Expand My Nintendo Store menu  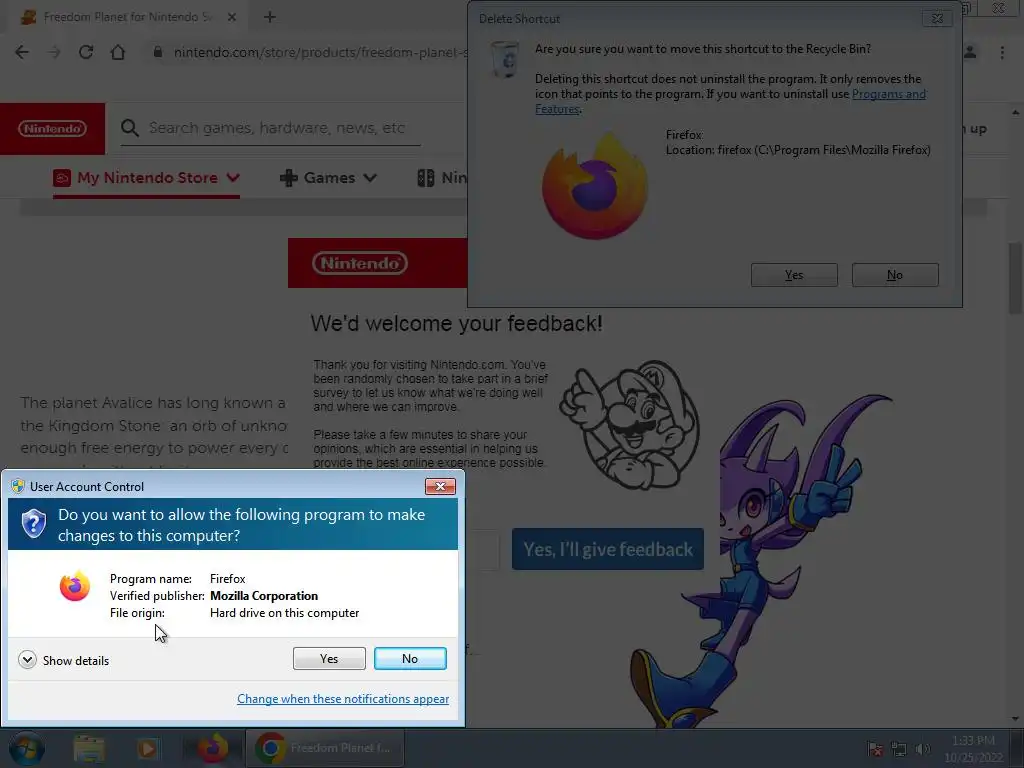(x=146, y=178)
